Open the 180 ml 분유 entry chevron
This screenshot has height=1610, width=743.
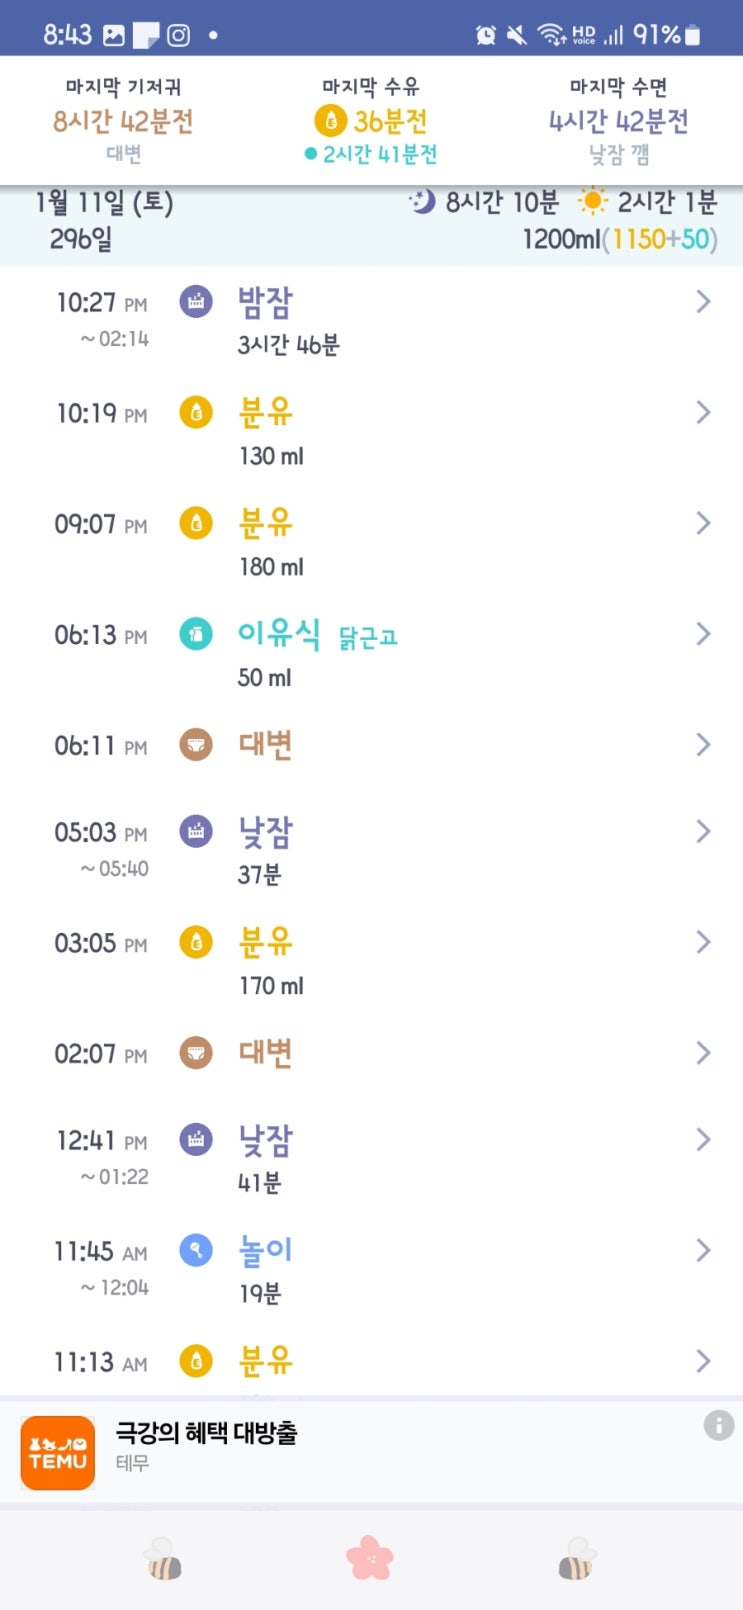[x=703, y=523]
